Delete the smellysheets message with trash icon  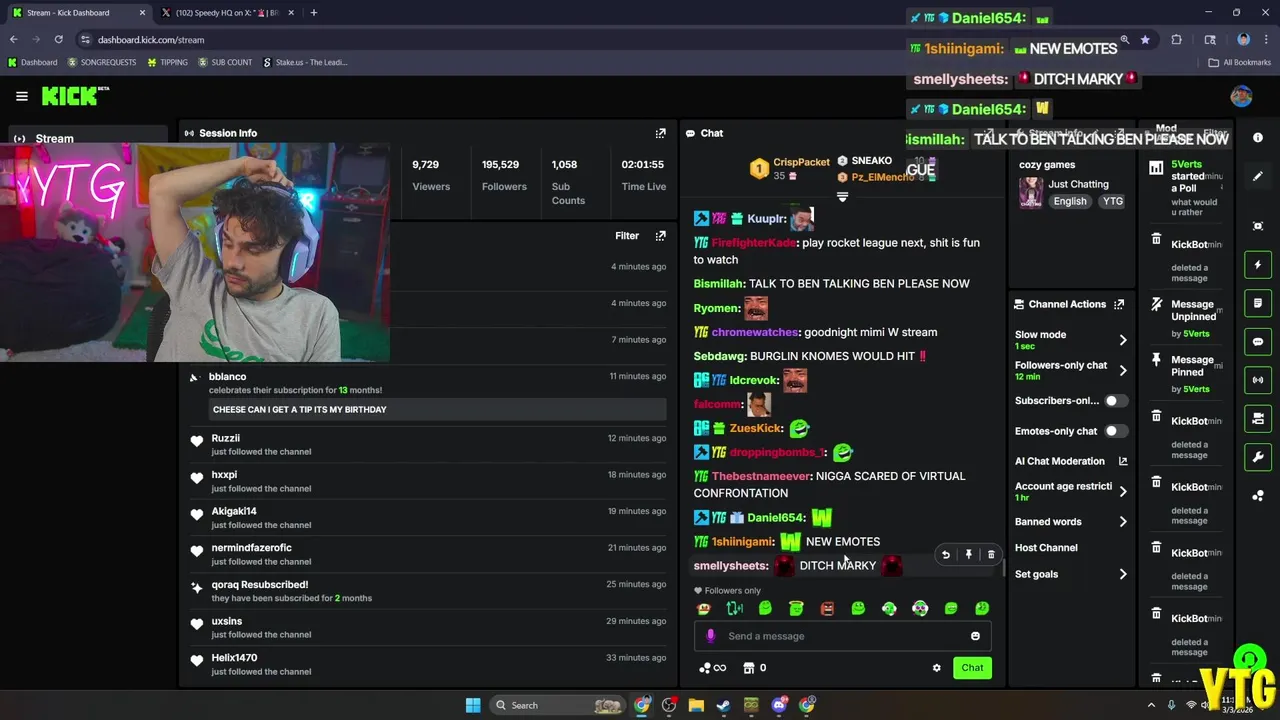pos(991,555)
